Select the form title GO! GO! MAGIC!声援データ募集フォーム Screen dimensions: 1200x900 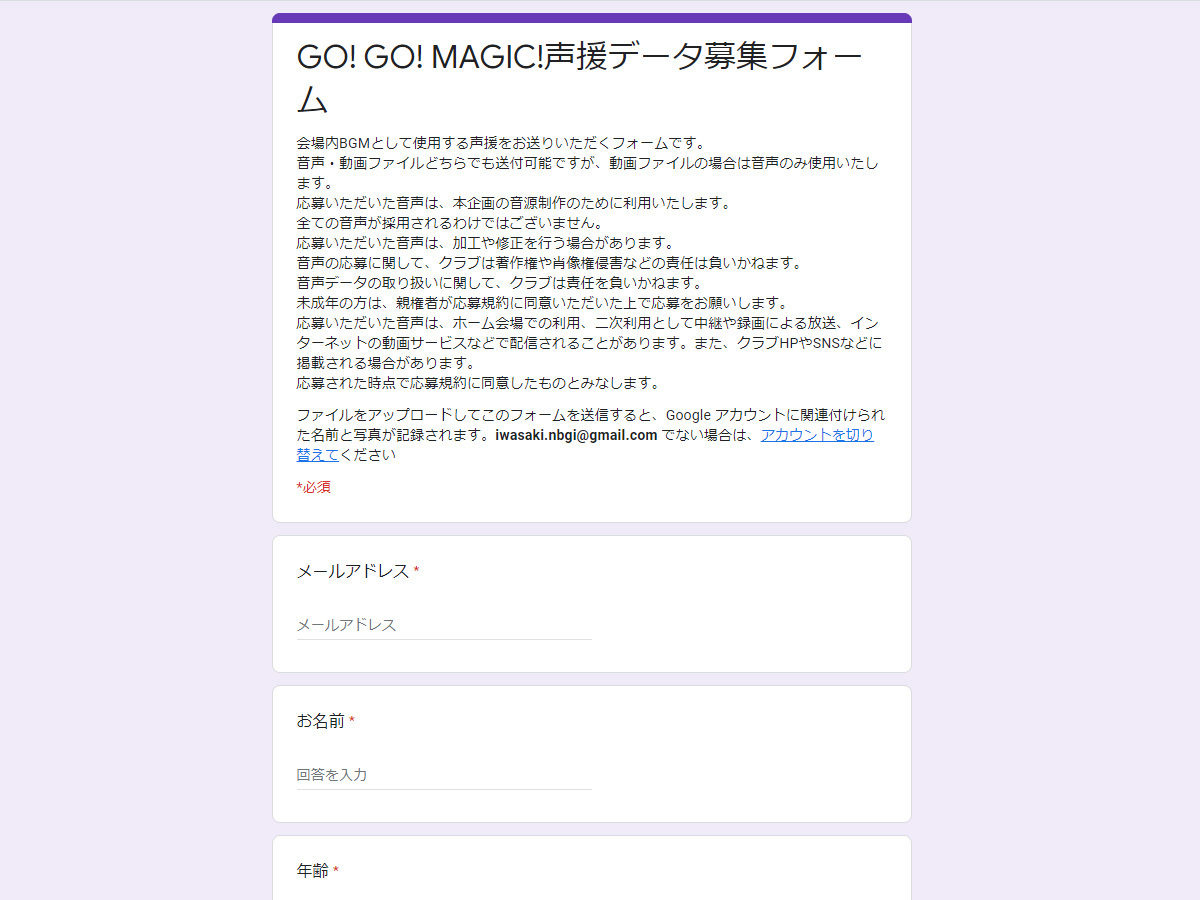coord(580,77)
